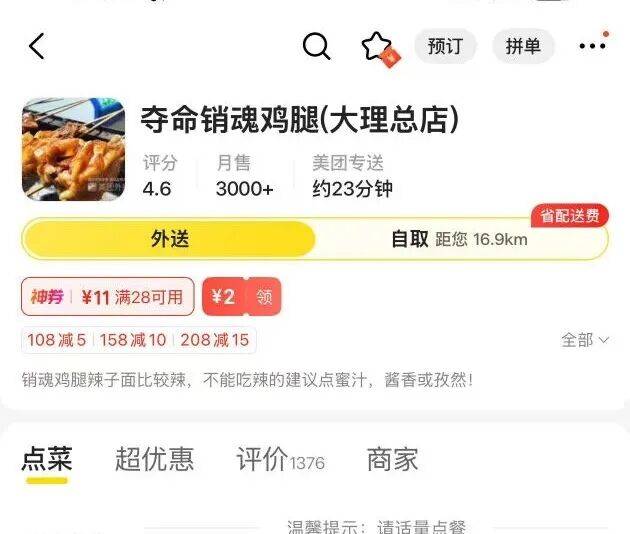The height and width of the screenshot is (534, 630).
Task: Tap the shop name 夺命销魂鸡腿(大理总店)
Action: [299, 119]
